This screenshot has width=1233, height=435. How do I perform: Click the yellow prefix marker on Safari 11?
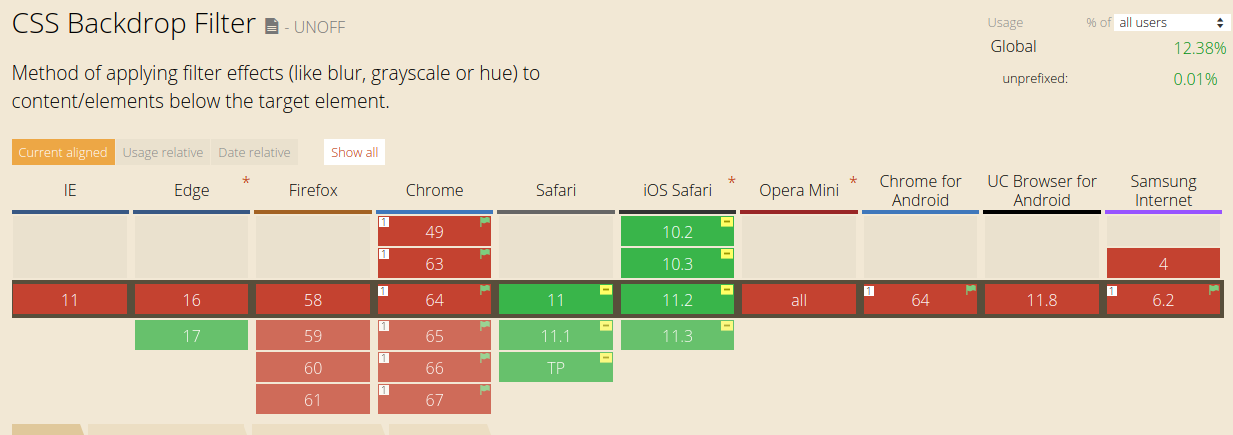click(x=606, y=290)
